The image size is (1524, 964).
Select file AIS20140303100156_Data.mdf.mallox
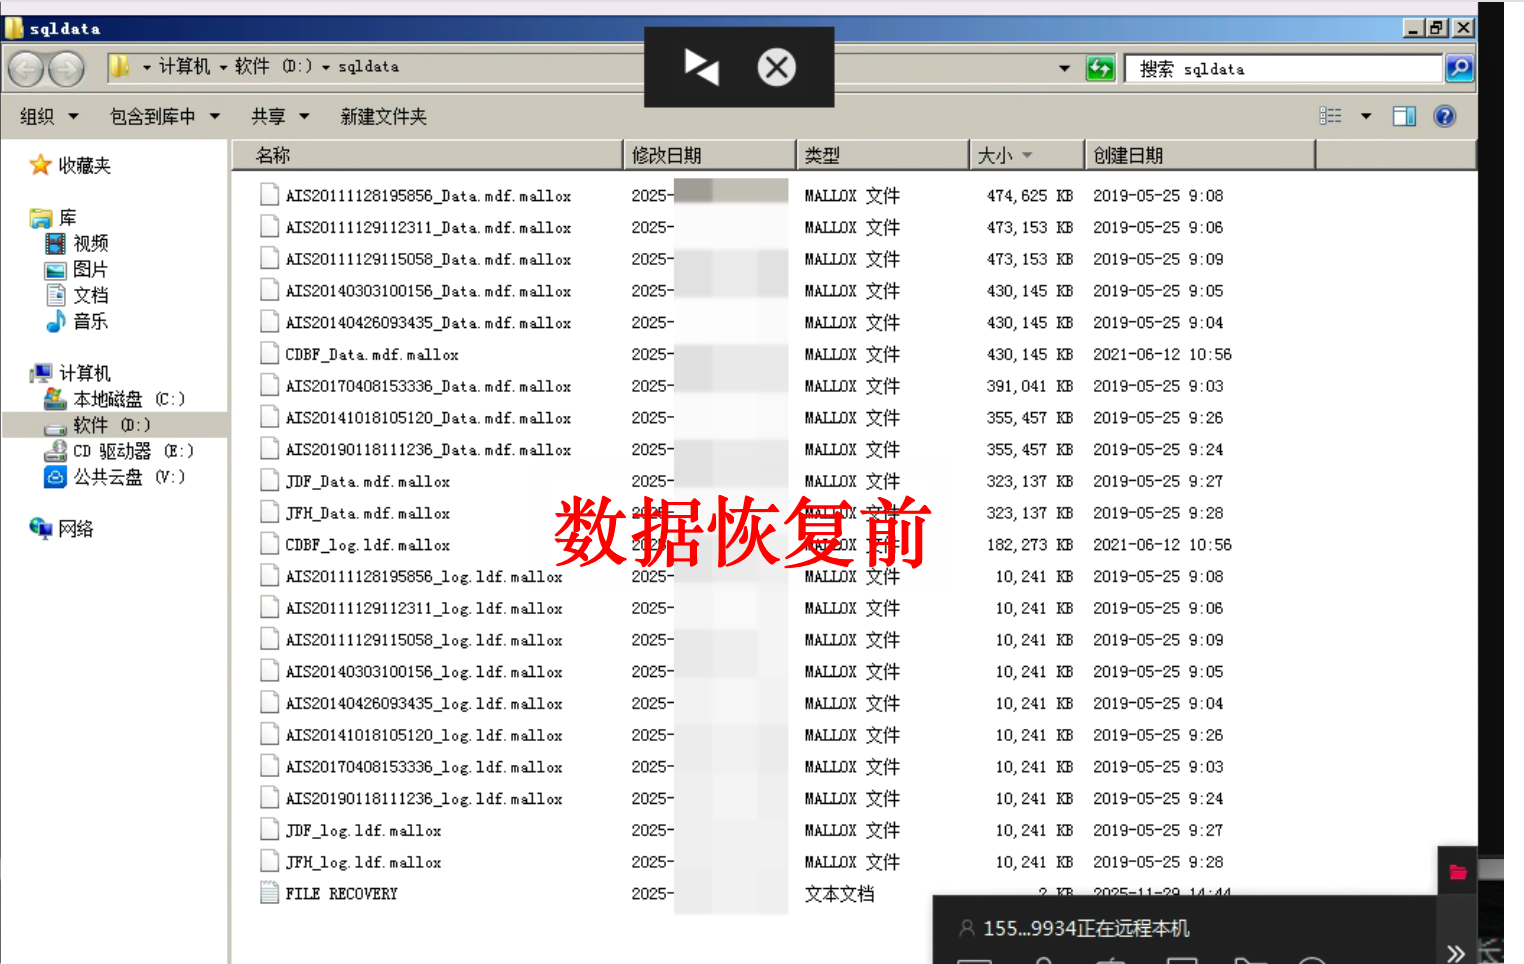click(x=428, y=291)
